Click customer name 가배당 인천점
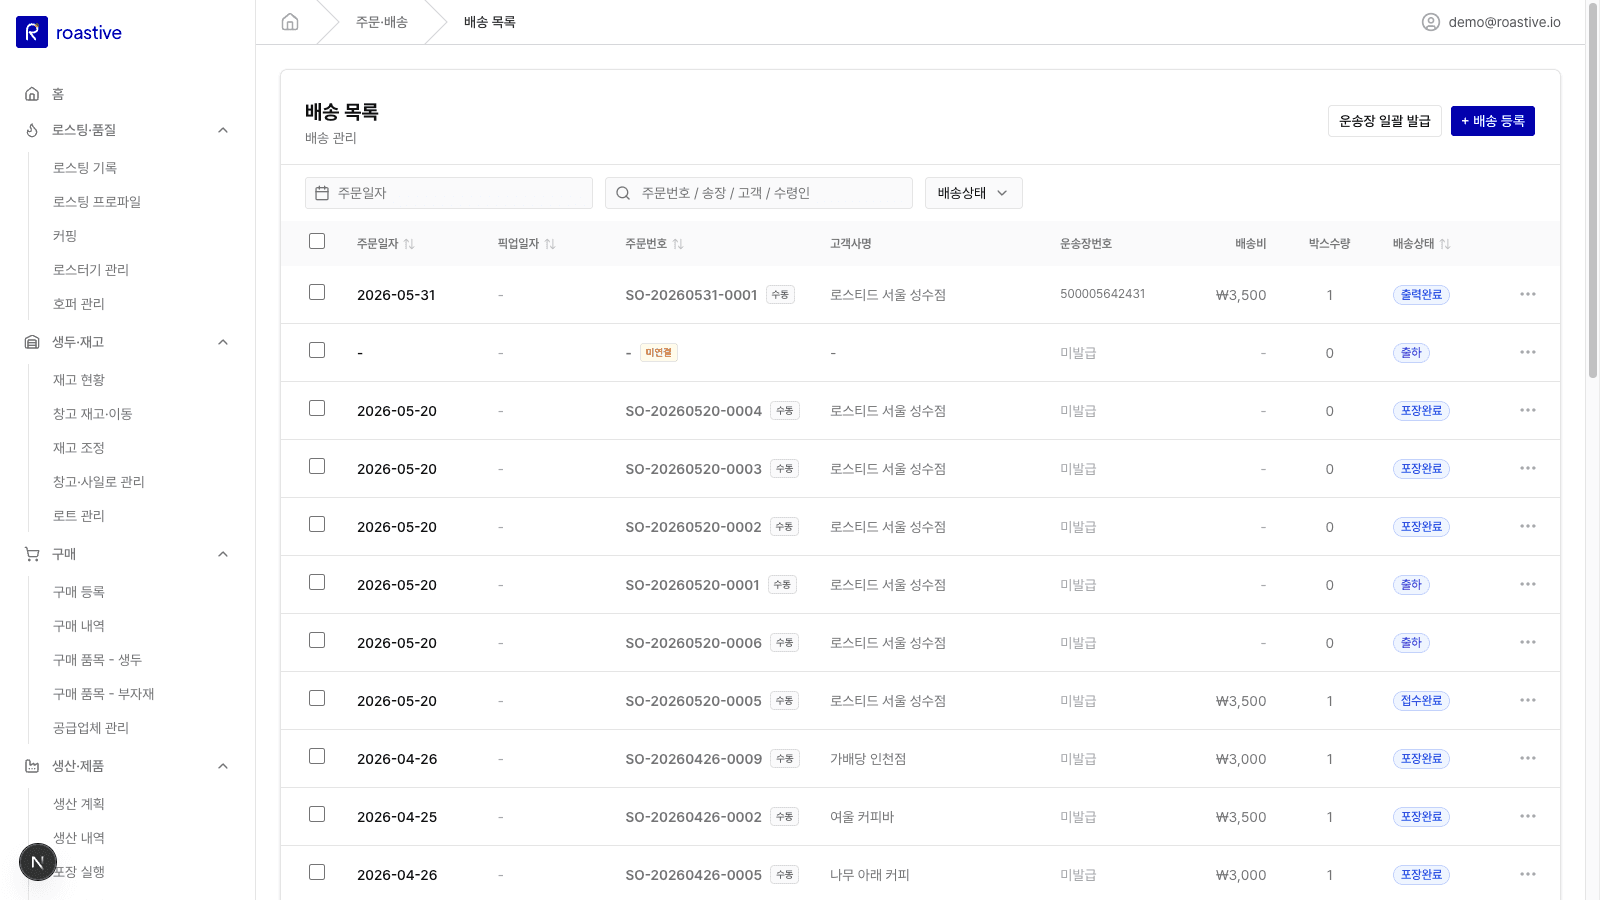 point(868,759)
